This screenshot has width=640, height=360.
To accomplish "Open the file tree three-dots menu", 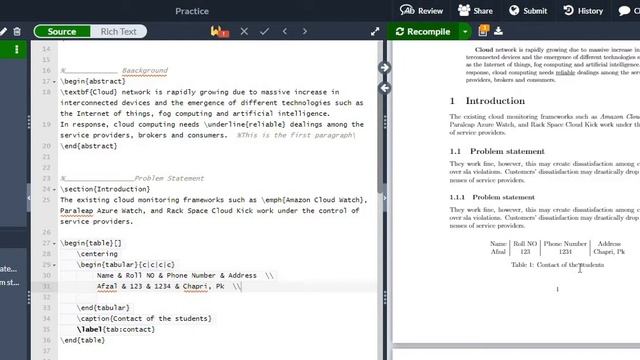I will [16, 49].
